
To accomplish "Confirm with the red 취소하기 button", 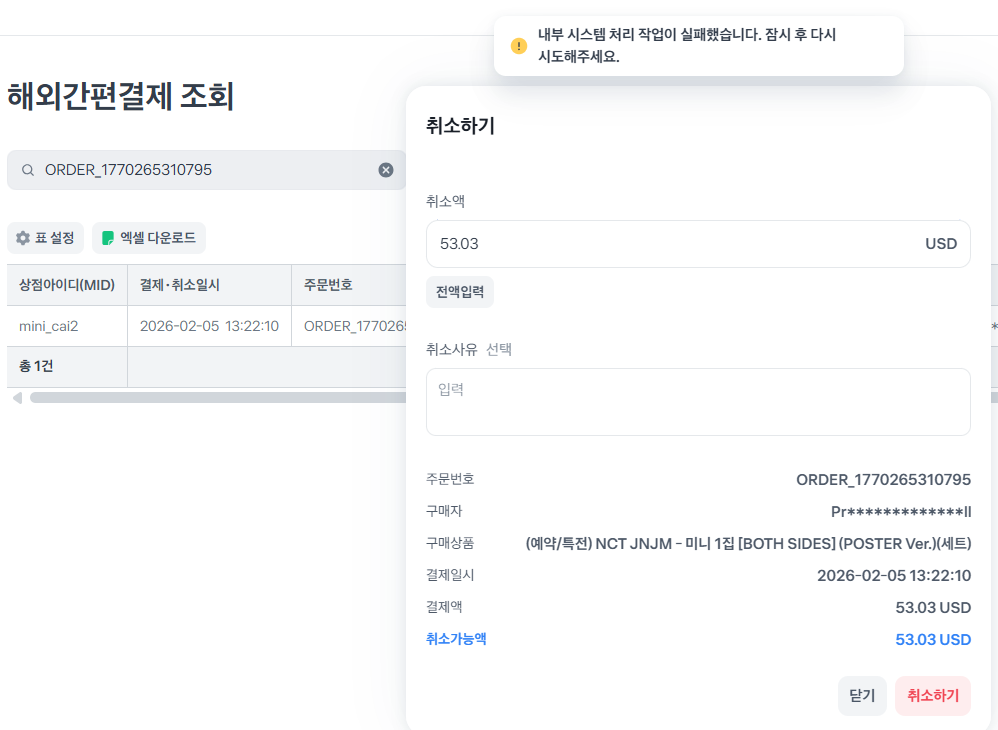I will point(932,696).
